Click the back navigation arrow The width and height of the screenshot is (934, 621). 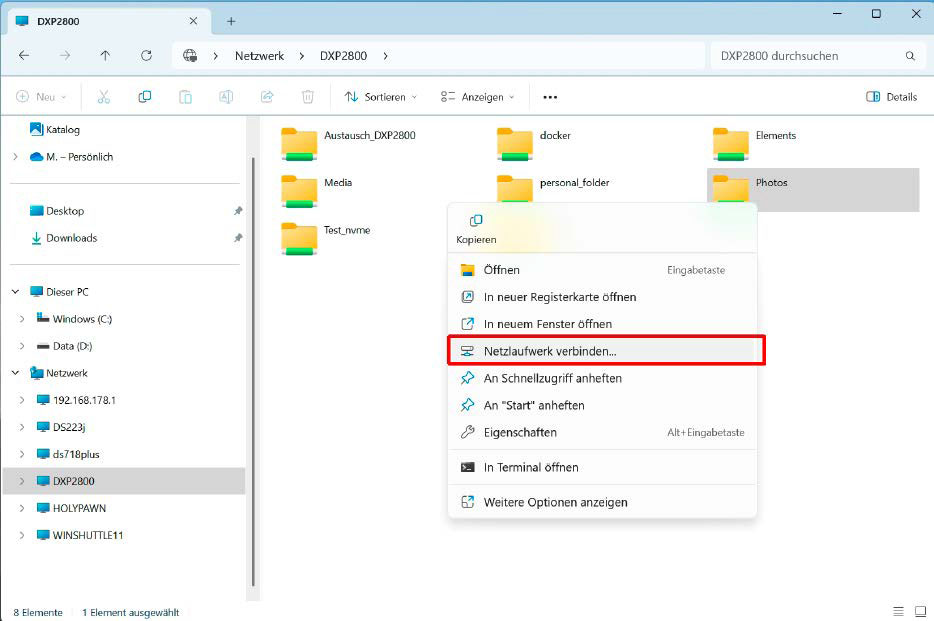[25, 55]
